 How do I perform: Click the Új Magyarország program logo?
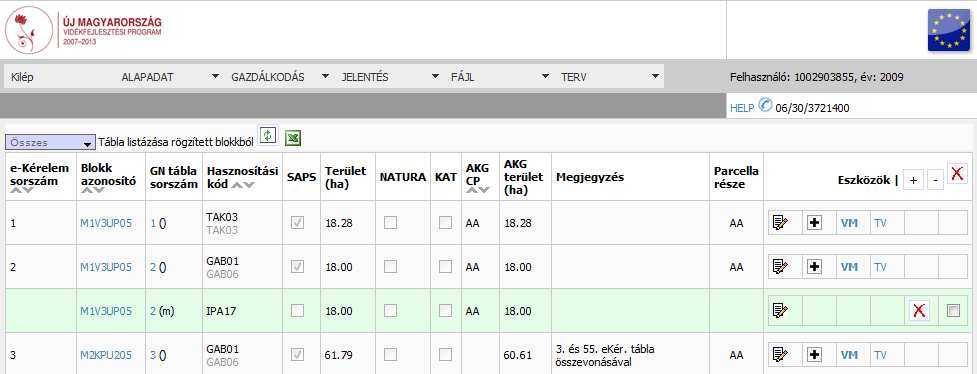tap(83, 30)
